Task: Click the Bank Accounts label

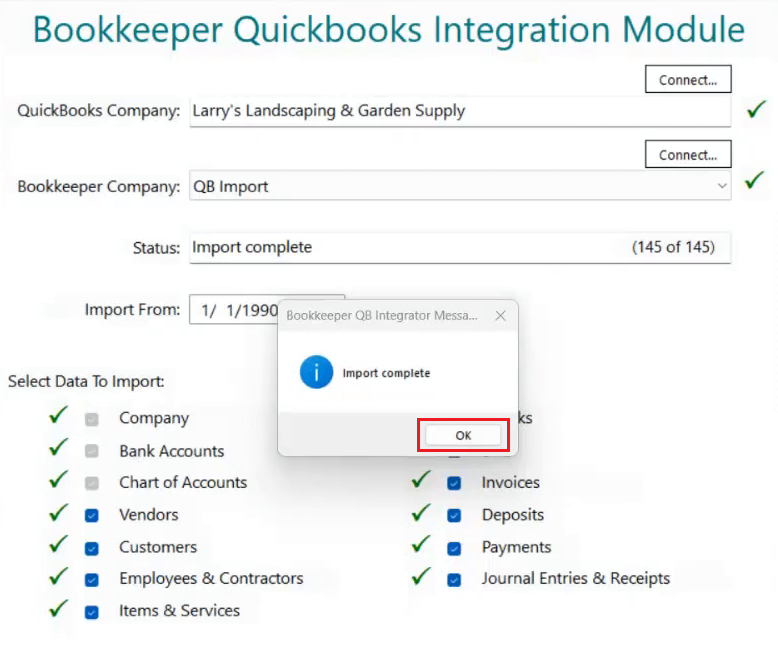Action: point(172,451)
